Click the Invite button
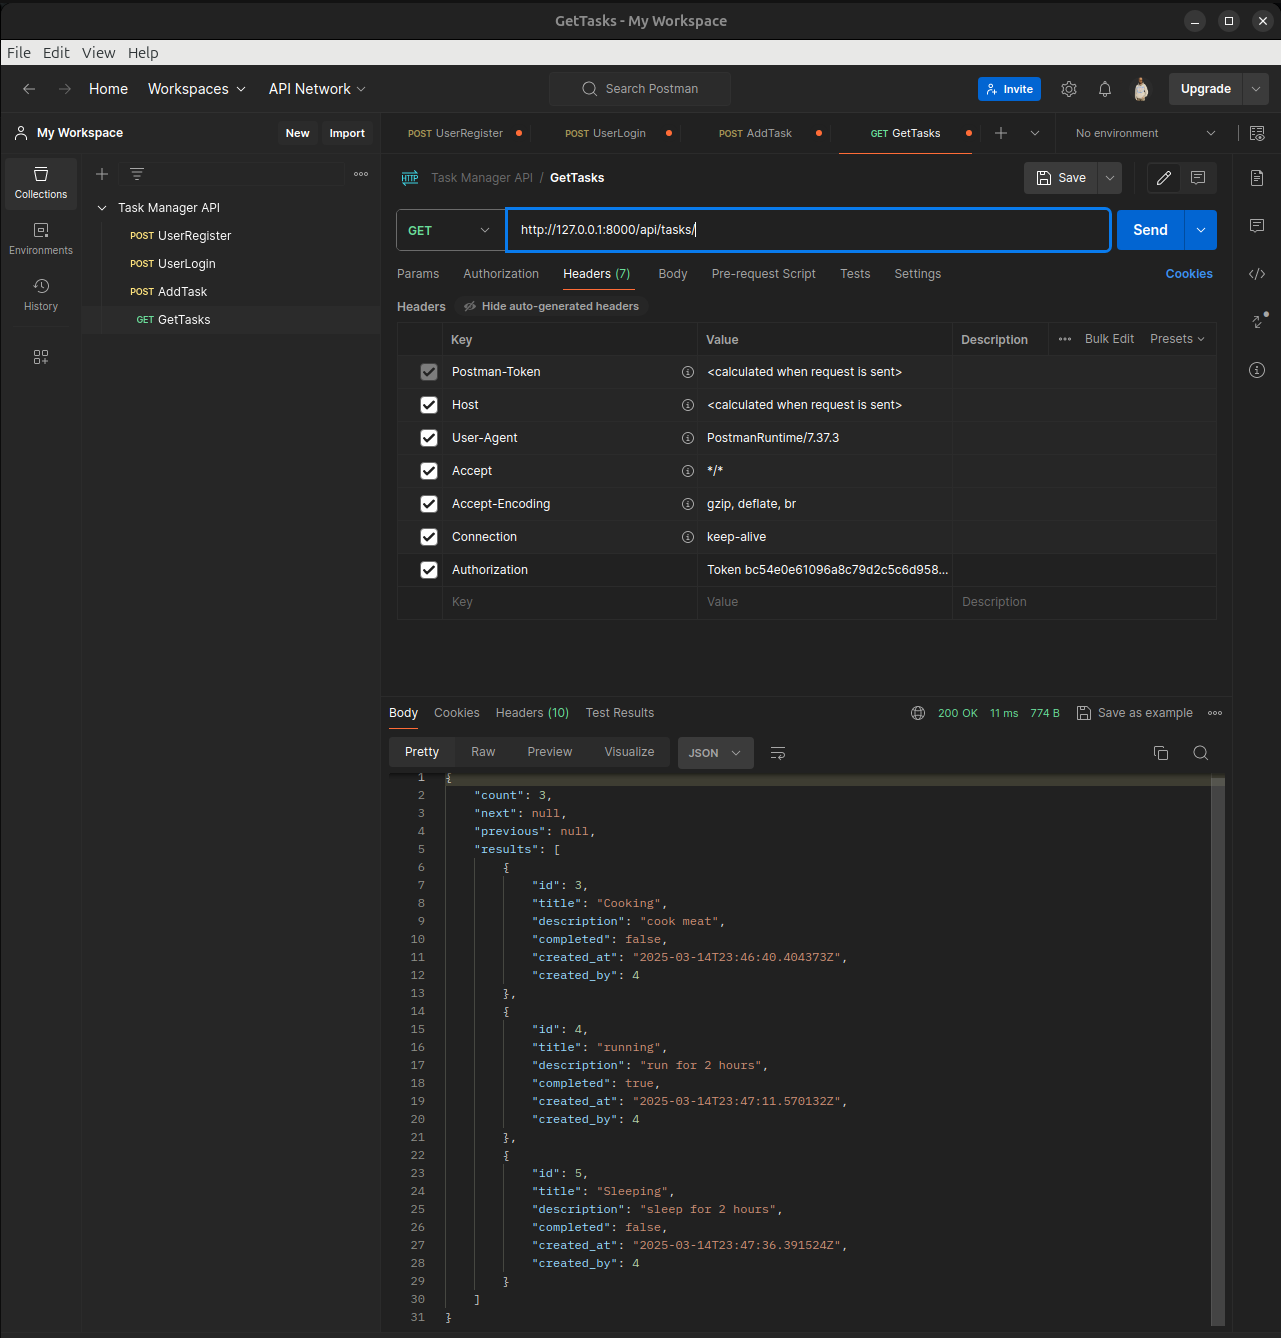The image size is (1281, 1338). 1009,89
